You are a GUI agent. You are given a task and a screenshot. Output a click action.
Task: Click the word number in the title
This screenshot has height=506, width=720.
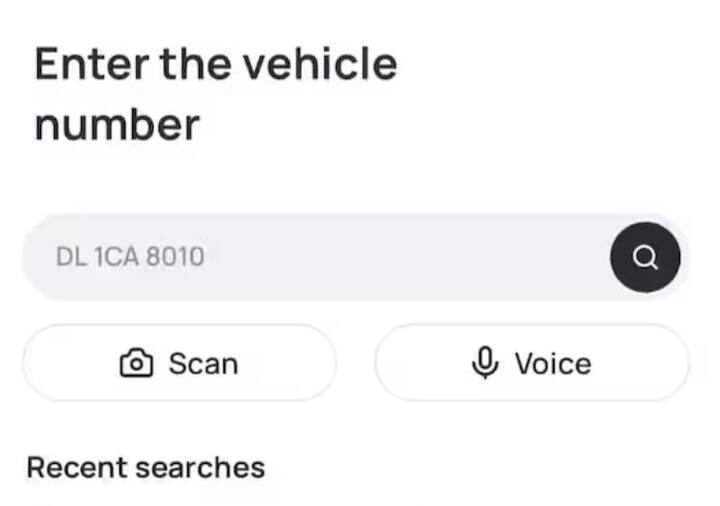pyautogui.click(x=117, y=126)
